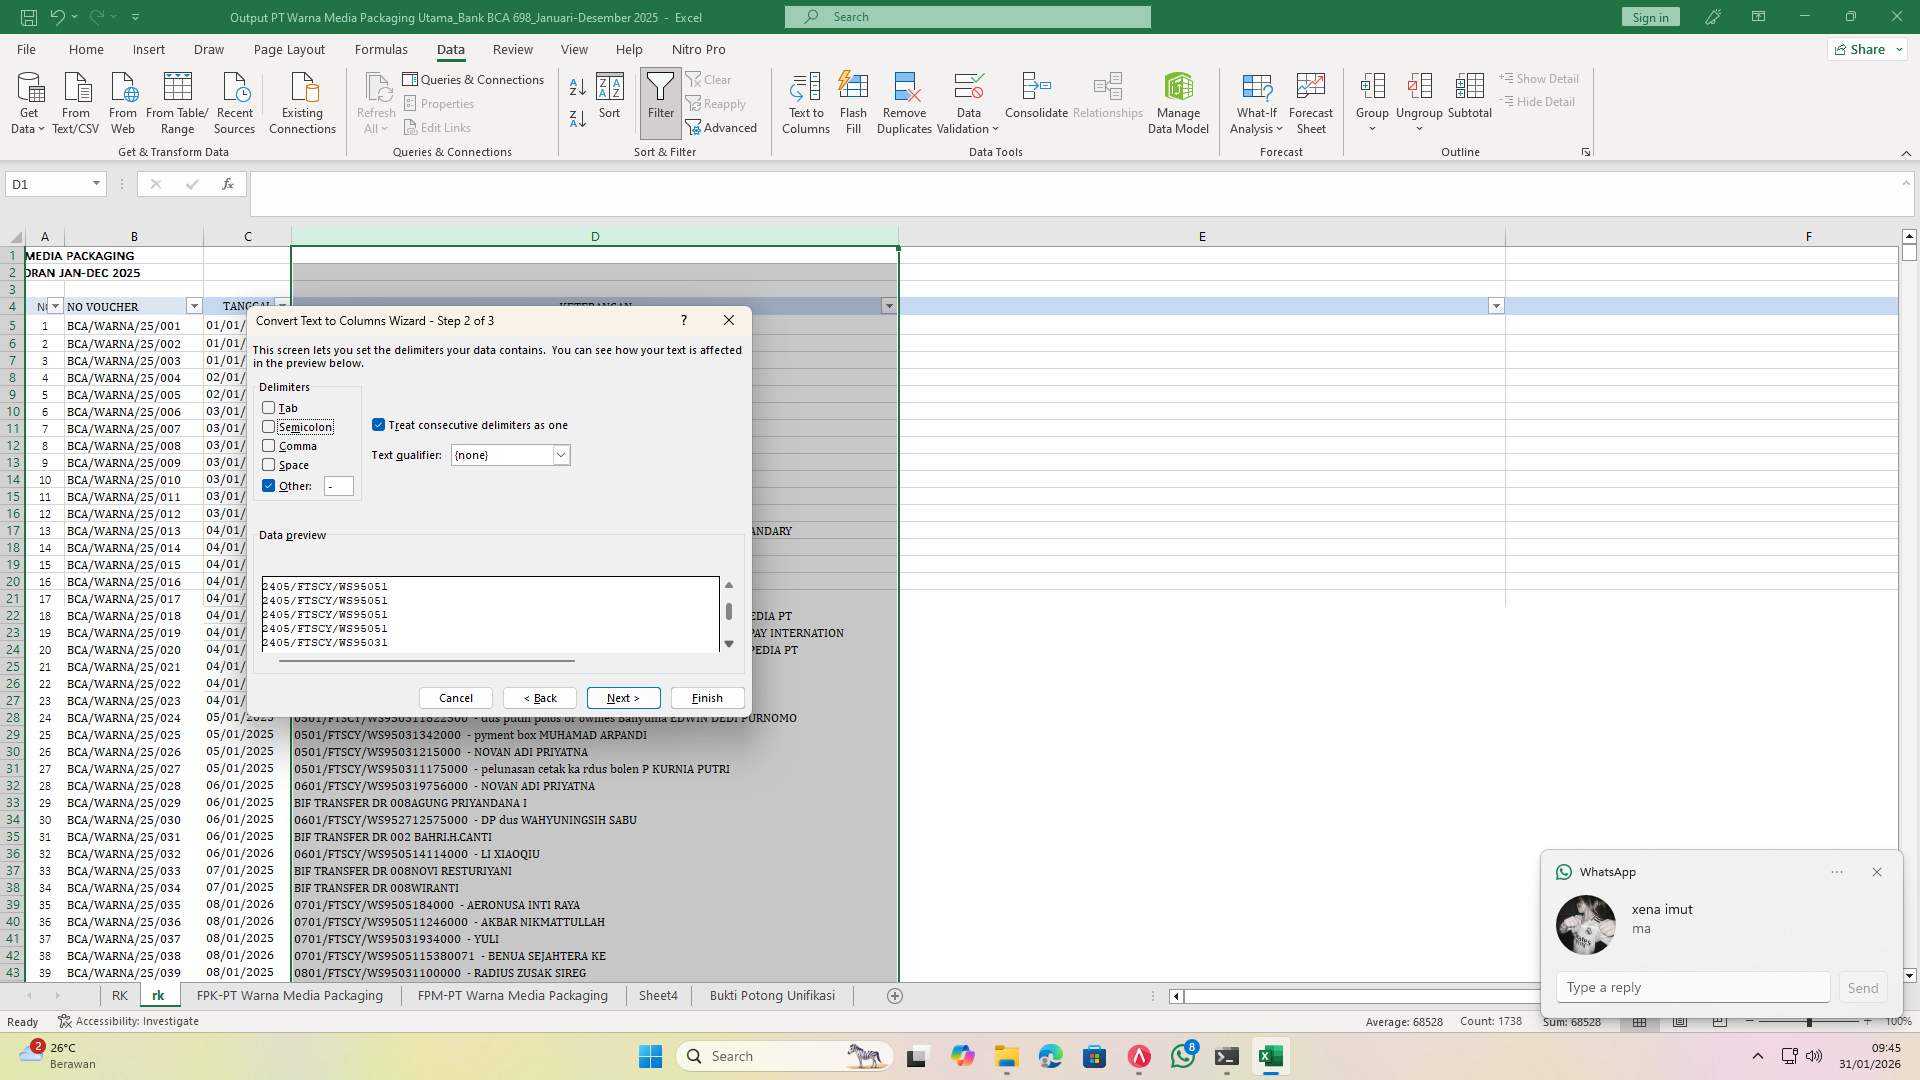Image resolution: width=1920 pixels, height=1080 pixels.
Task: Click the Next button in the wizard
Action: click(622, 697)
